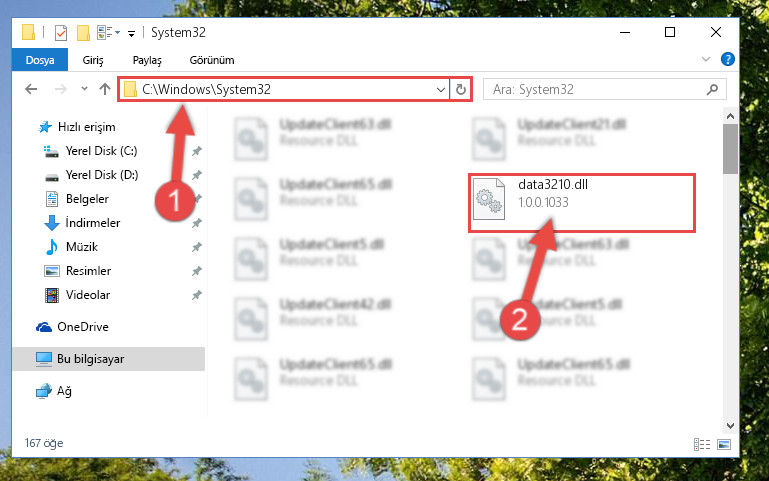This screenshot has width=769, height=481.
Task: Switch to details view layout icon
Action: pyautogui.click(x=702, y=444)
